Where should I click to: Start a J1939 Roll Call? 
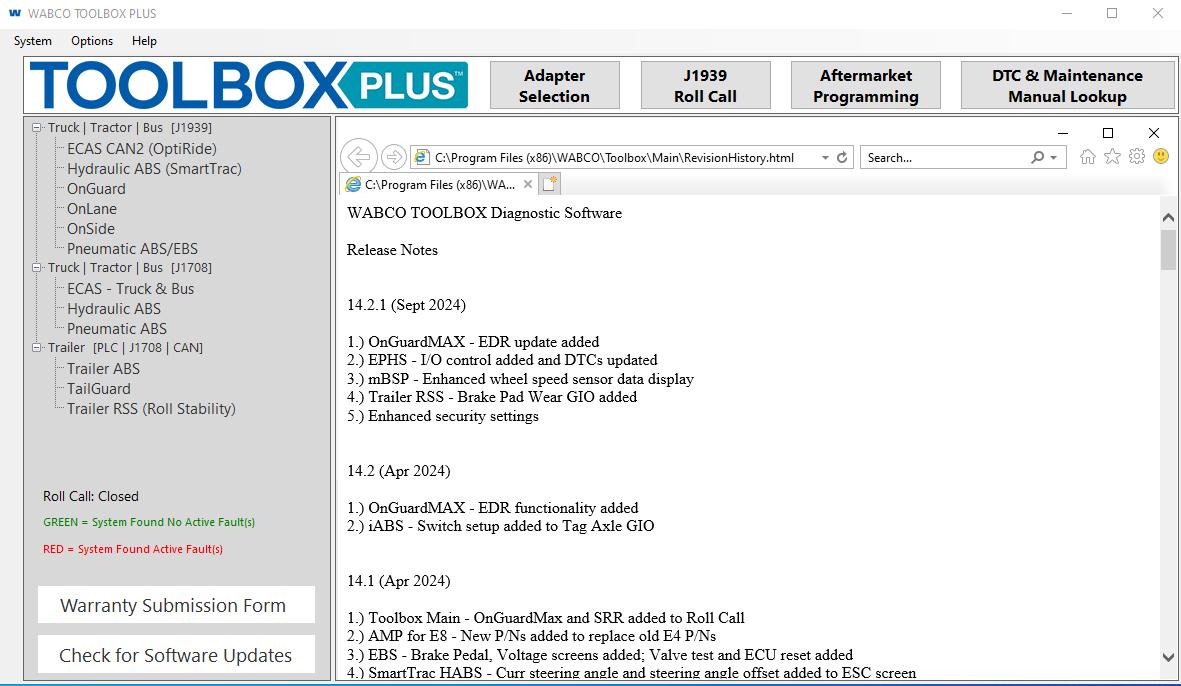(705, 84)
